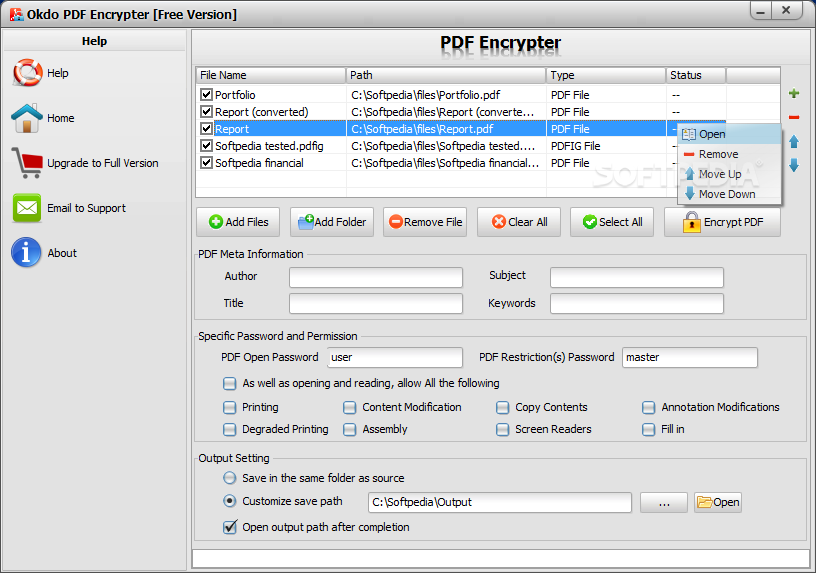Viewport: 816px width, 573px height.
Task: Choose Move Up from the context menu
Action: 729,174
